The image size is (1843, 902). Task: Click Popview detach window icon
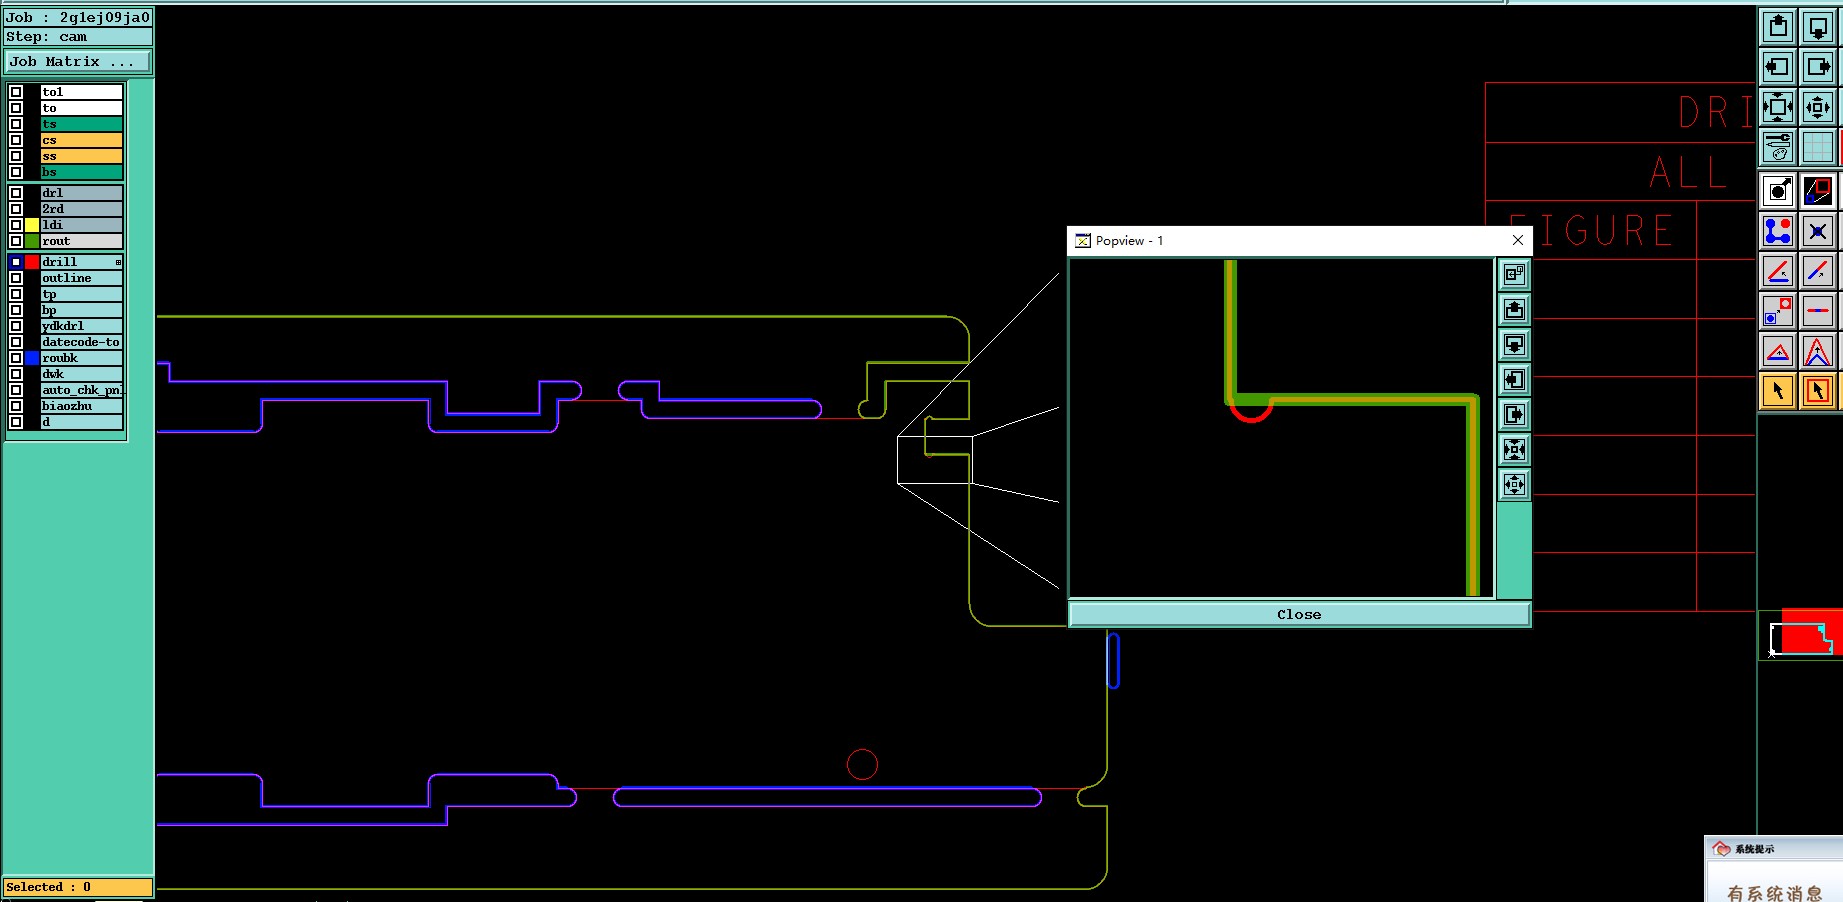1514,274
